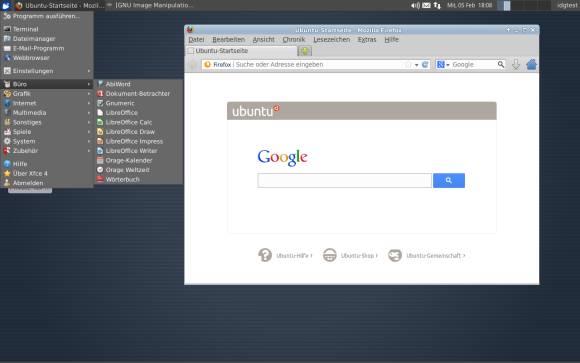Expand the Einstellungen submenu
580x363 pixels.
(47, 71)
